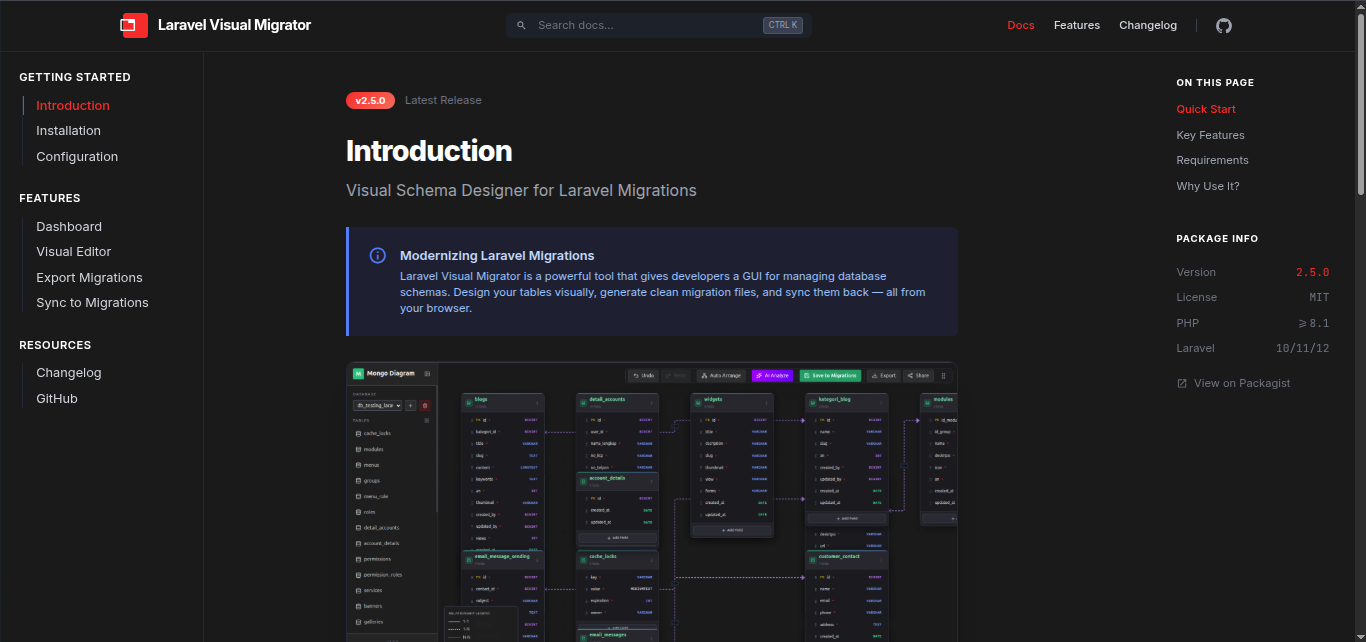Click the MIT license value
This screenshot has width=1366, height=642.
tap(1319, 298)
